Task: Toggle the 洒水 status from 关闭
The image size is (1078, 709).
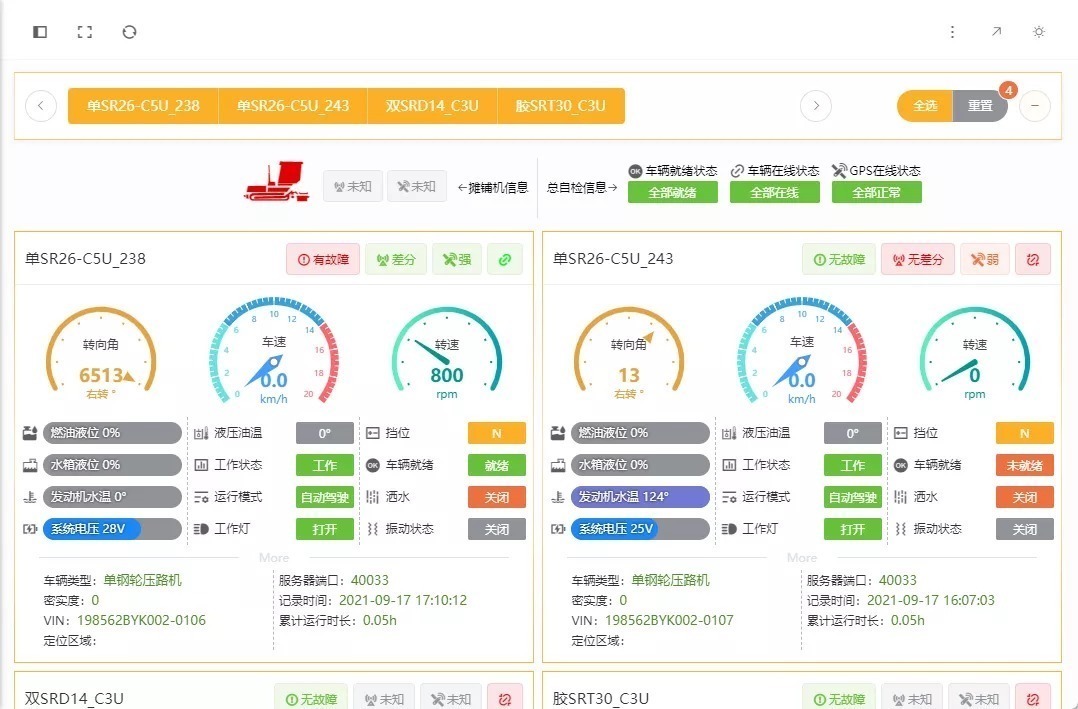Action: tap(496, 497)
